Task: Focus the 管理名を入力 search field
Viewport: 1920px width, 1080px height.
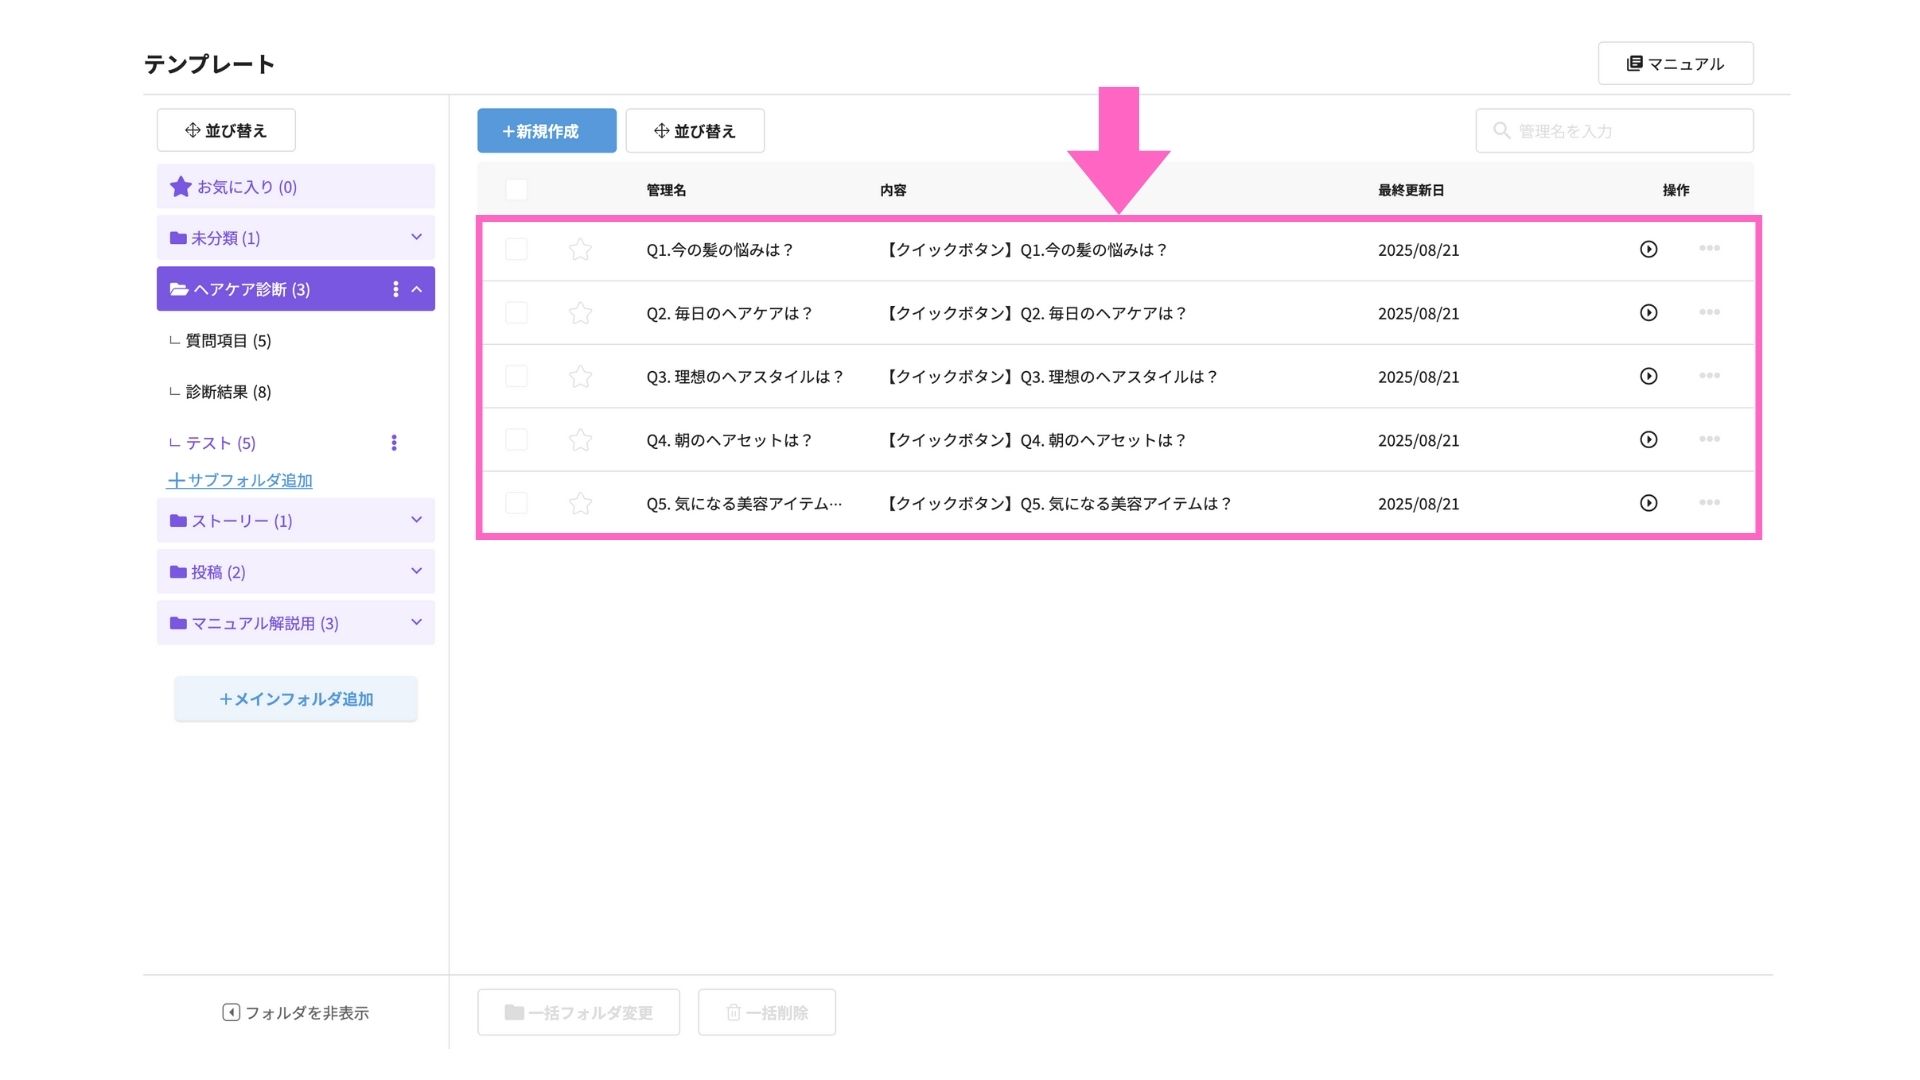Action: point(1614,131)
